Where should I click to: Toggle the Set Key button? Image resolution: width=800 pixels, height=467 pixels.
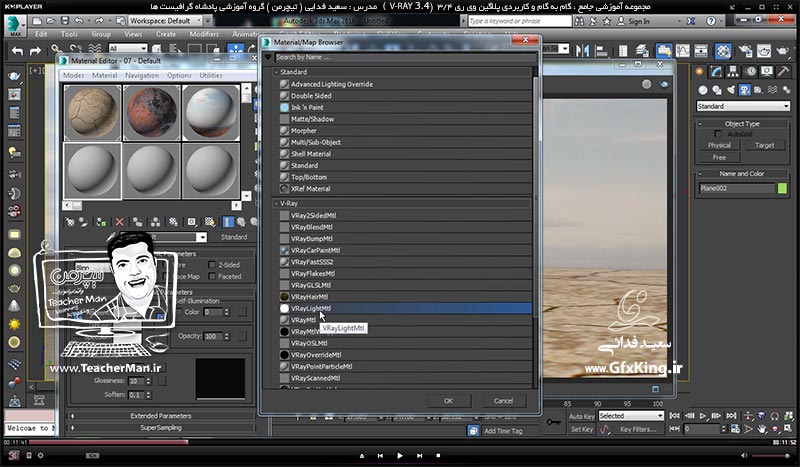tap(582, 429)
